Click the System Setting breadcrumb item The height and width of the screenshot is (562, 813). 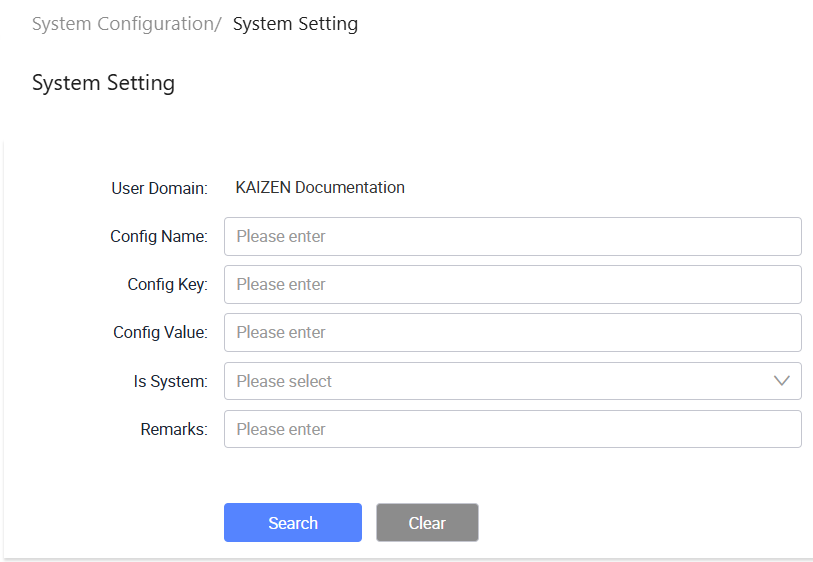295,24
